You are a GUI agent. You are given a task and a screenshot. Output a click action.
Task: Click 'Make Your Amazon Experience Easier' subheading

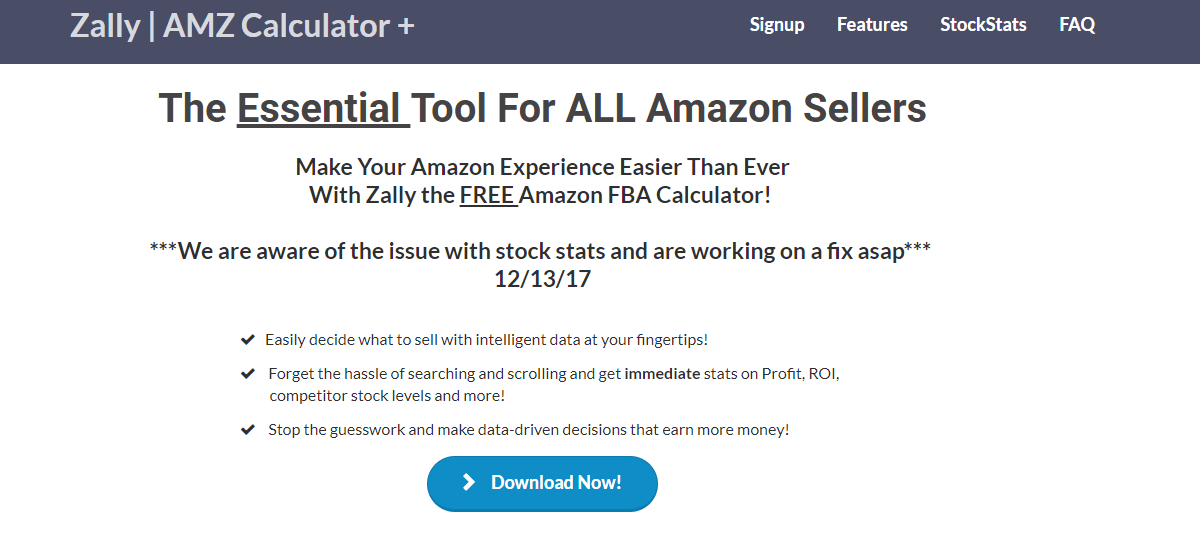click(x=542, y=167)
